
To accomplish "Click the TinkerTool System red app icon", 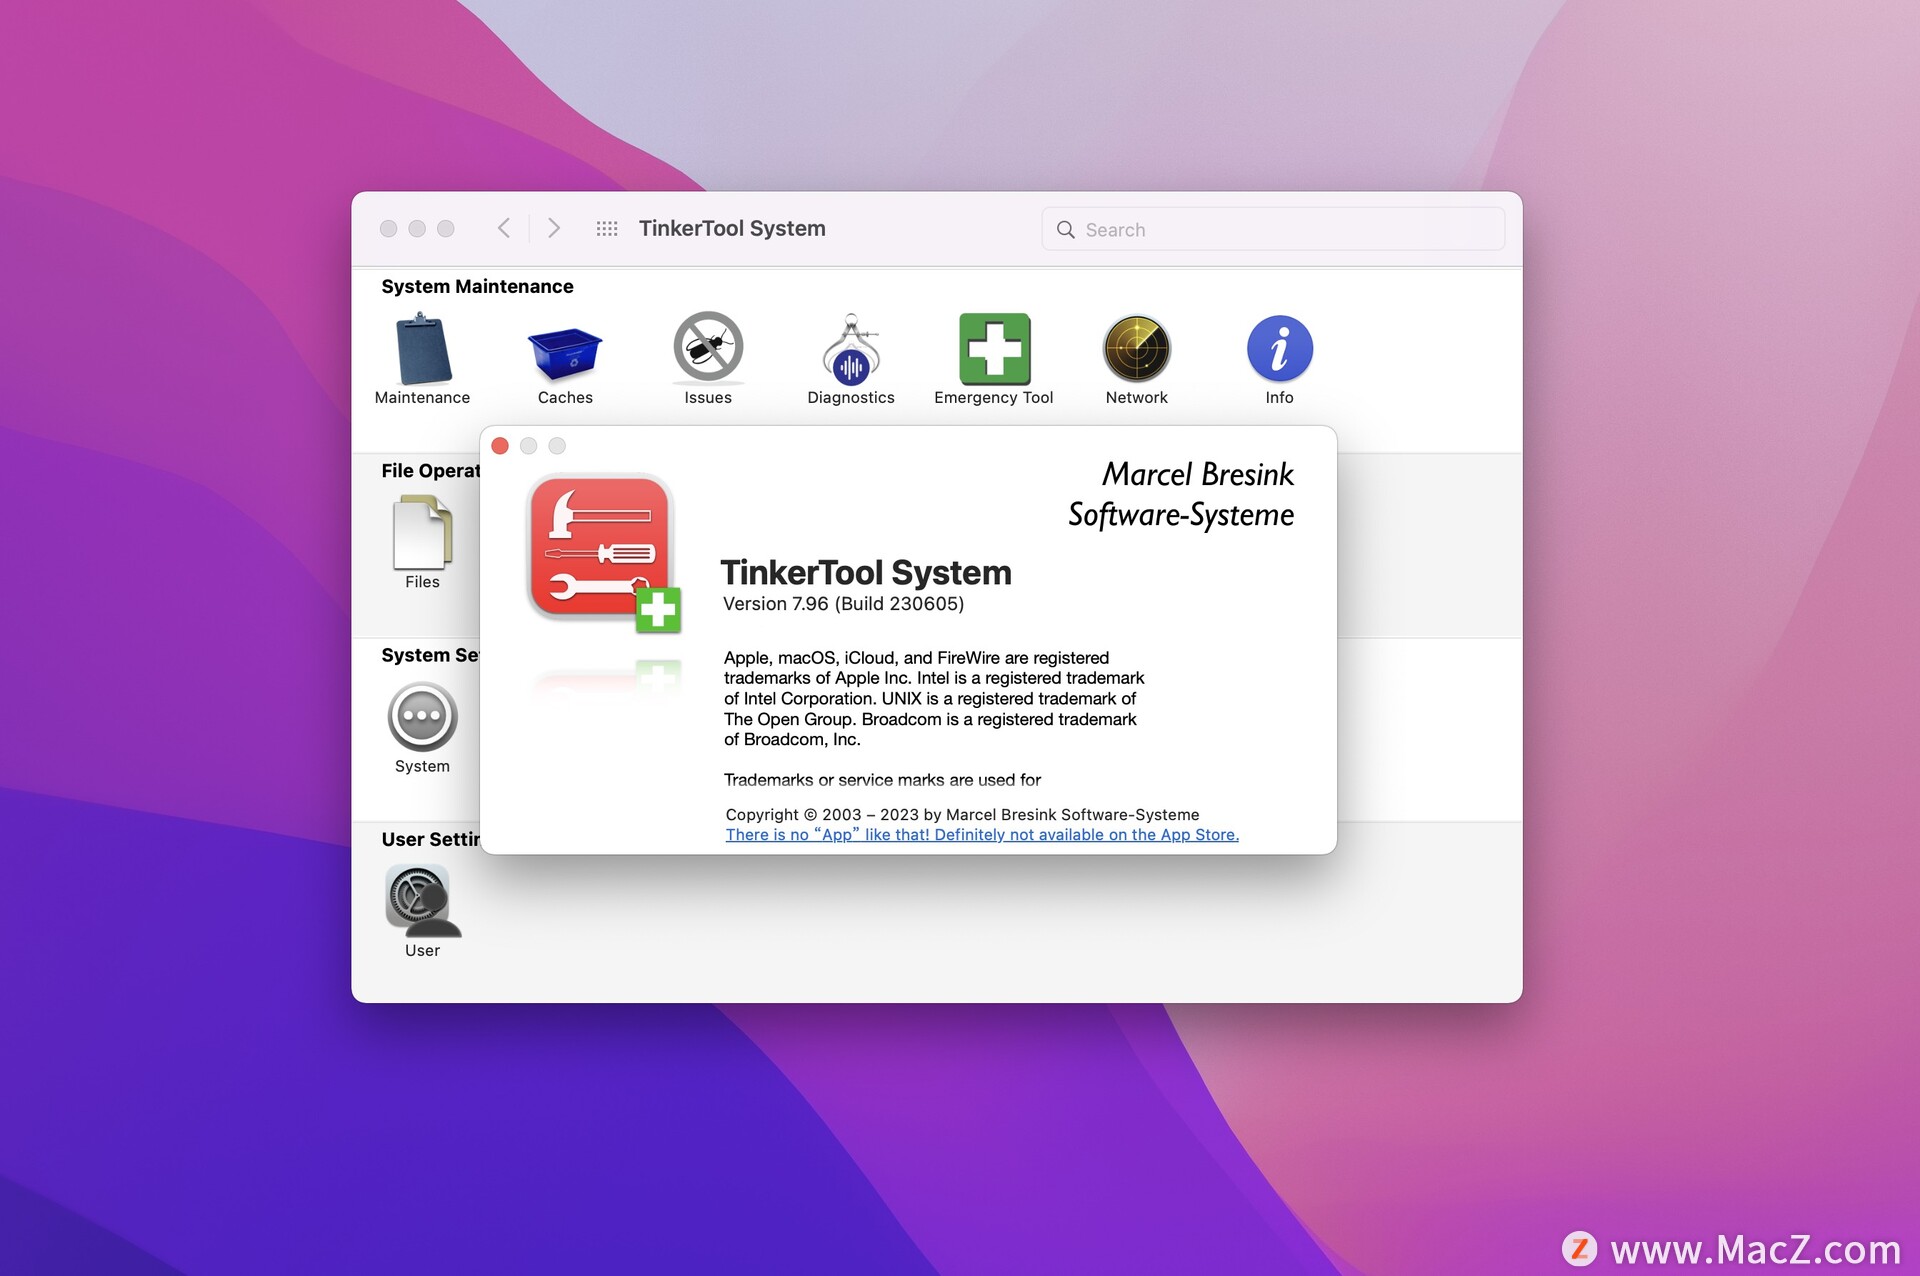I will (604, 553).
